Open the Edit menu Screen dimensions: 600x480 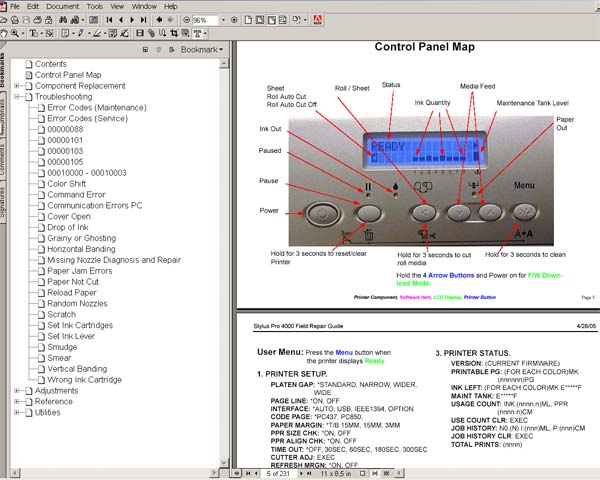pyautogui.click(x=33, y=7)
